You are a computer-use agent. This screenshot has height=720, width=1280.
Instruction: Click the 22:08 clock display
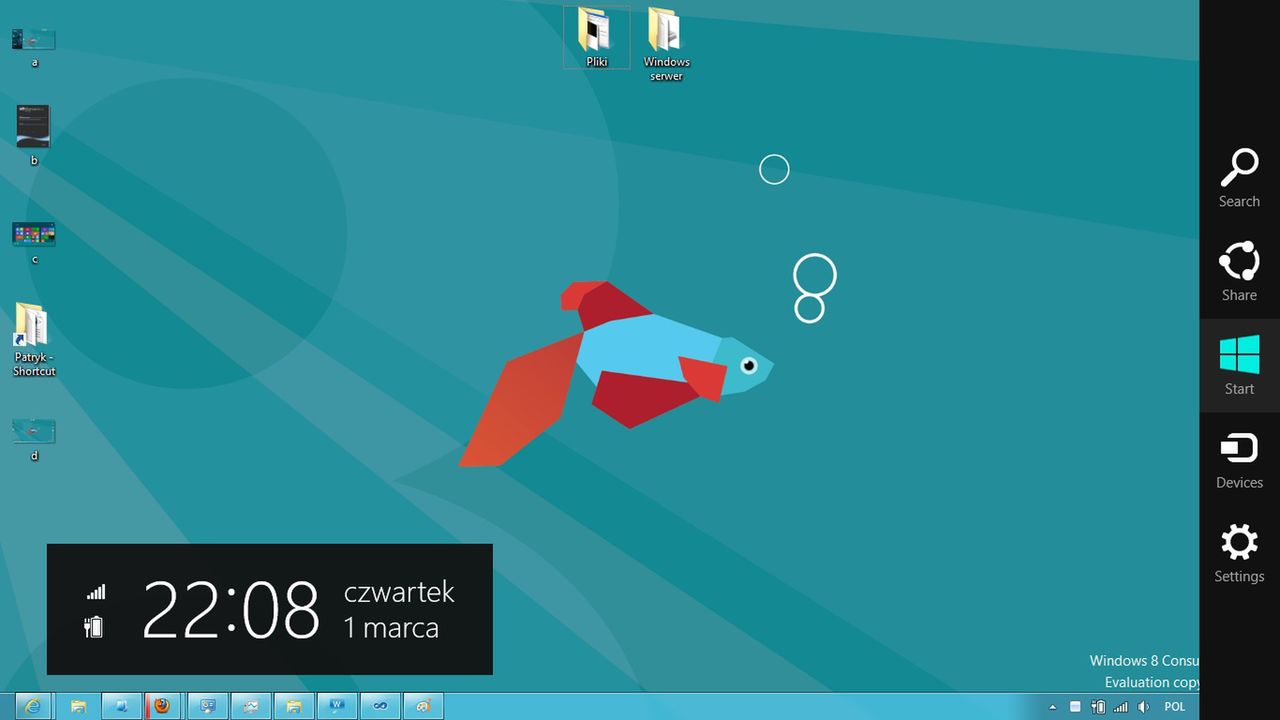pos(231,610)
